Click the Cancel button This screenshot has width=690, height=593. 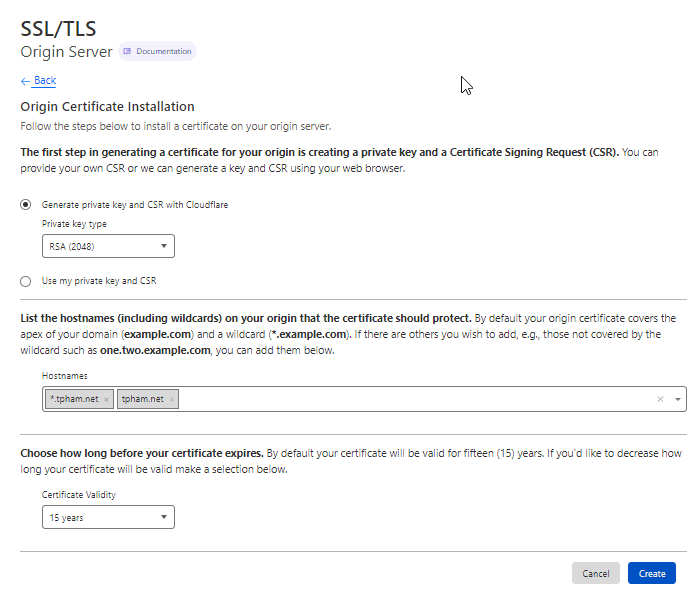(596, 573)
